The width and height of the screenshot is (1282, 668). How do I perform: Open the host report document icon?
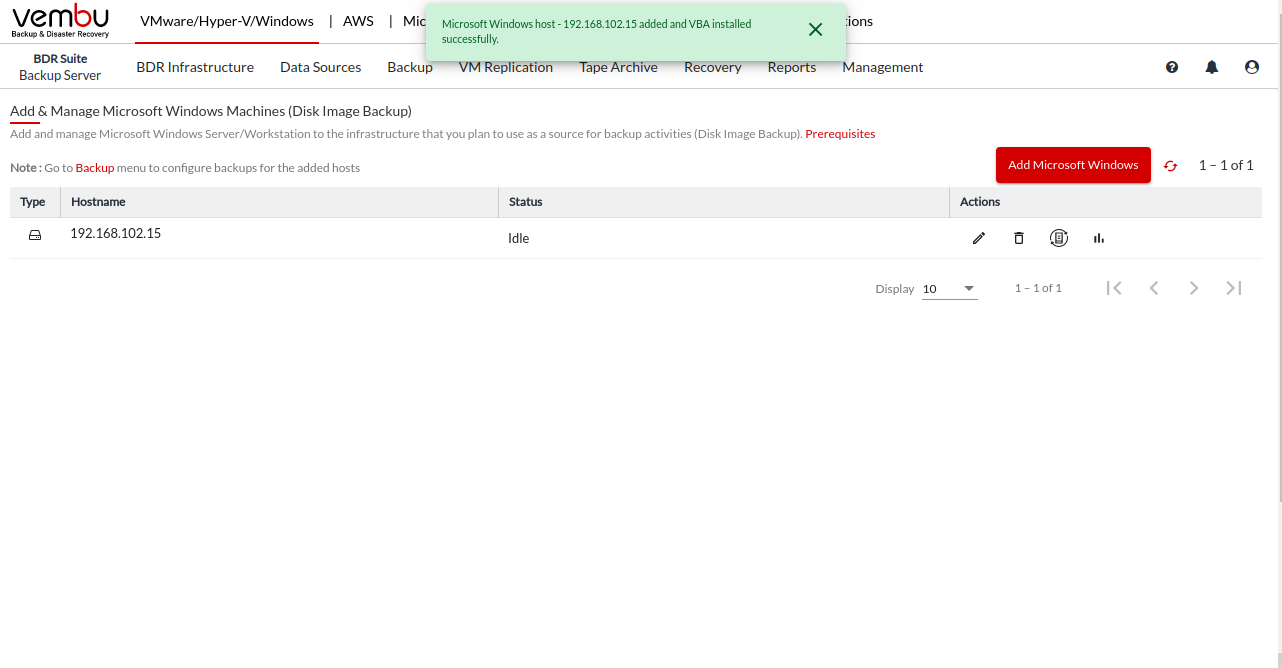point(1059,238)
